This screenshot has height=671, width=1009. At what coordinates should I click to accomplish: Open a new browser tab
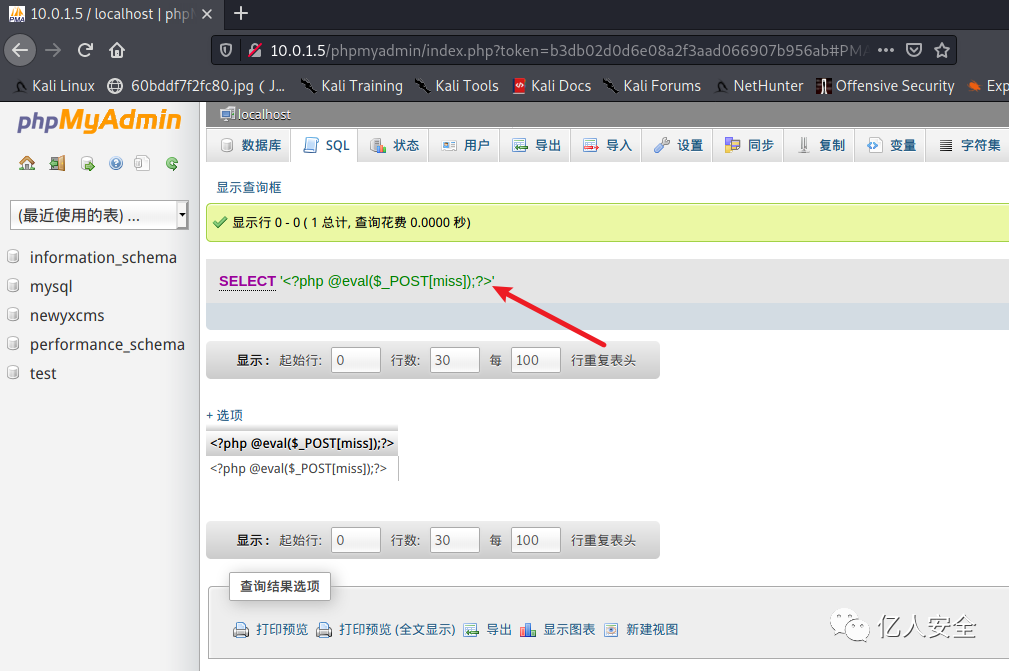(241, 14)
